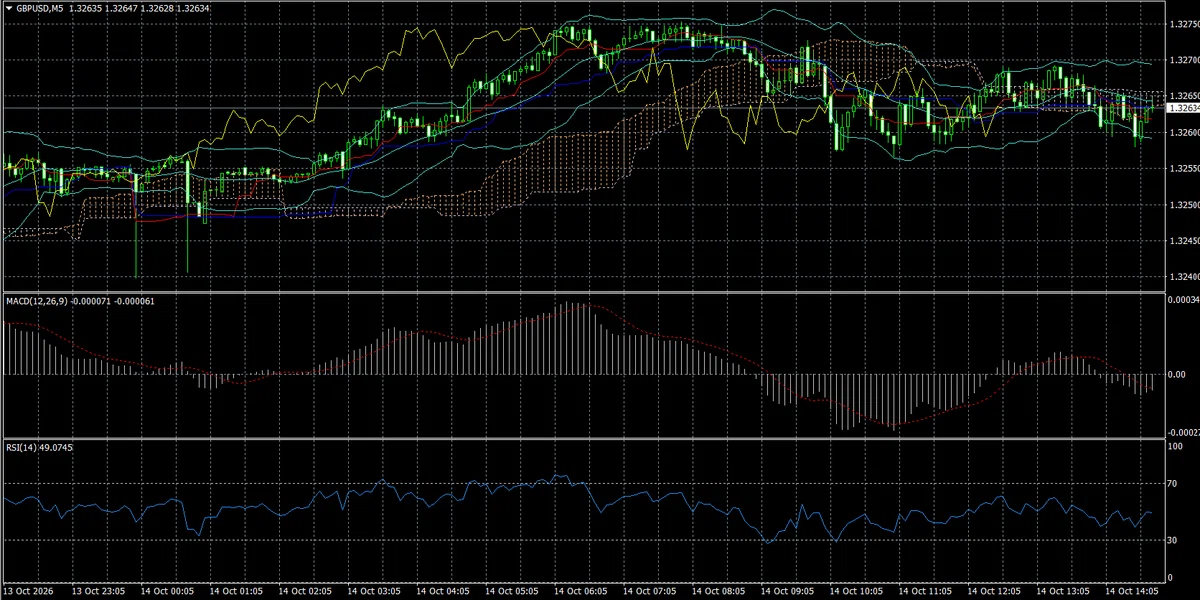Click the 14 Oct 07:05 time label
Viewport: 1200px width, 600px height.
click(x=652, y=591)
